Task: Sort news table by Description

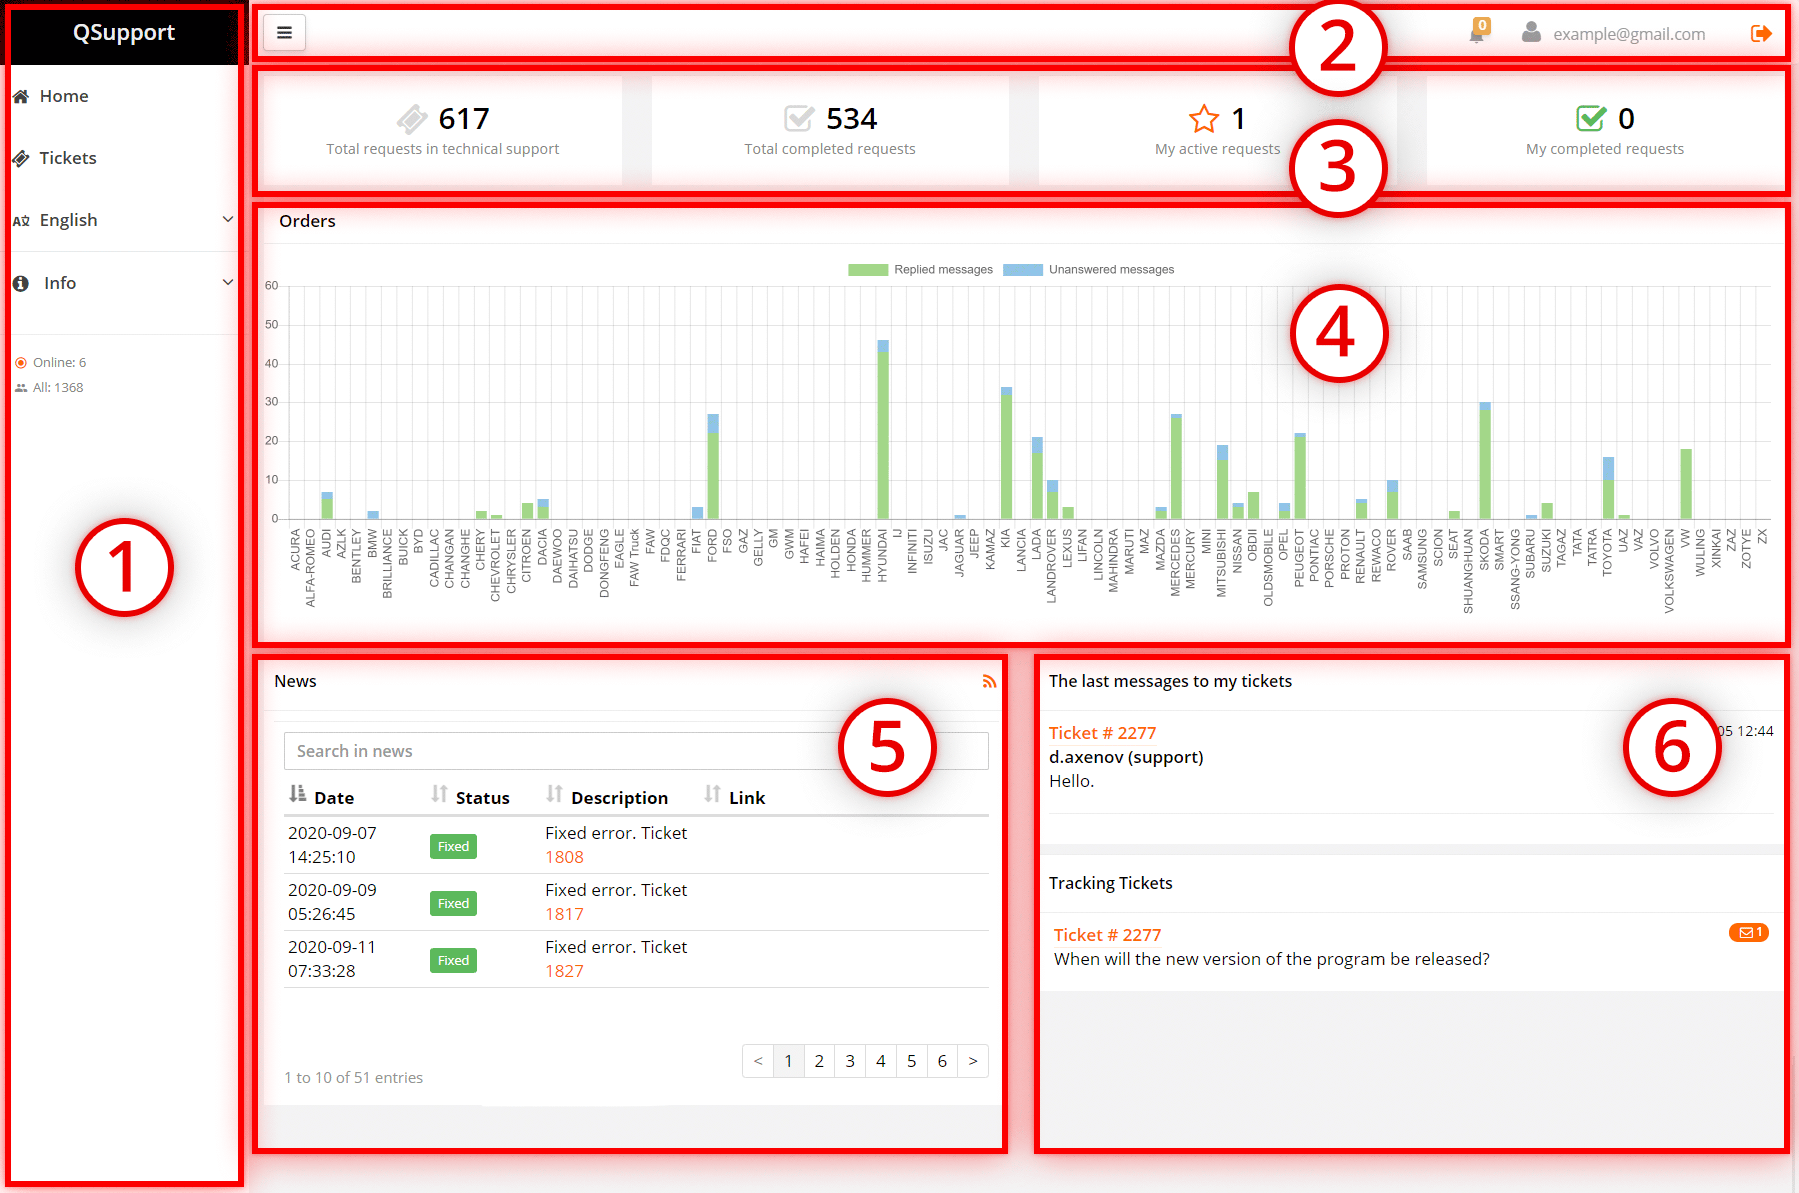Action: 607,796
